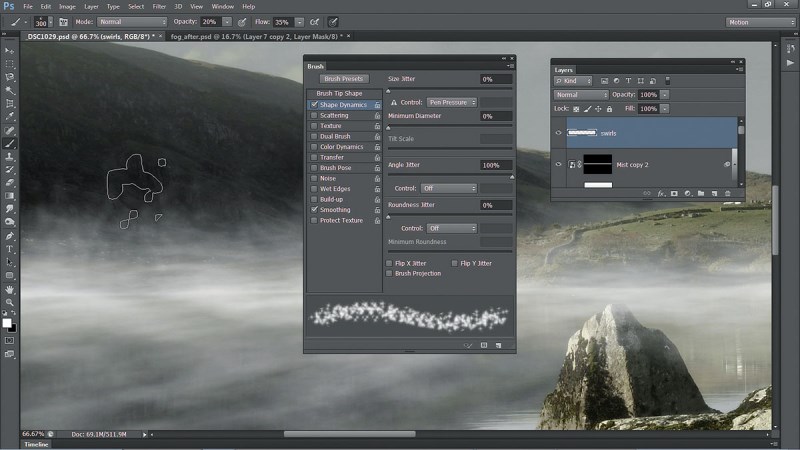Select the Type tool
This screenshot has height=450, width=800.
click(x=10, y=249)
